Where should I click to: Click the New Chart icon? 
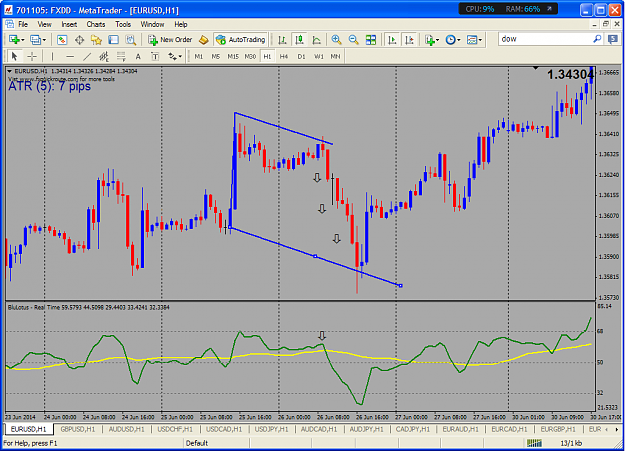pyautogui.click(x=14, y=39)
